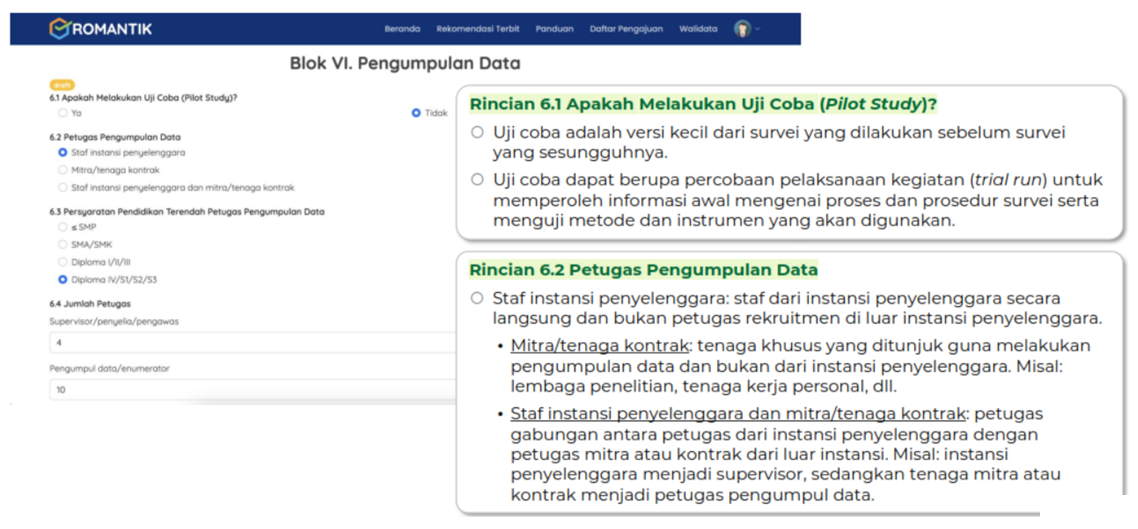Viewport: 1138px width, 529px height.
Task: Go to the Beranda menu
Action: [x=402, y=29]
